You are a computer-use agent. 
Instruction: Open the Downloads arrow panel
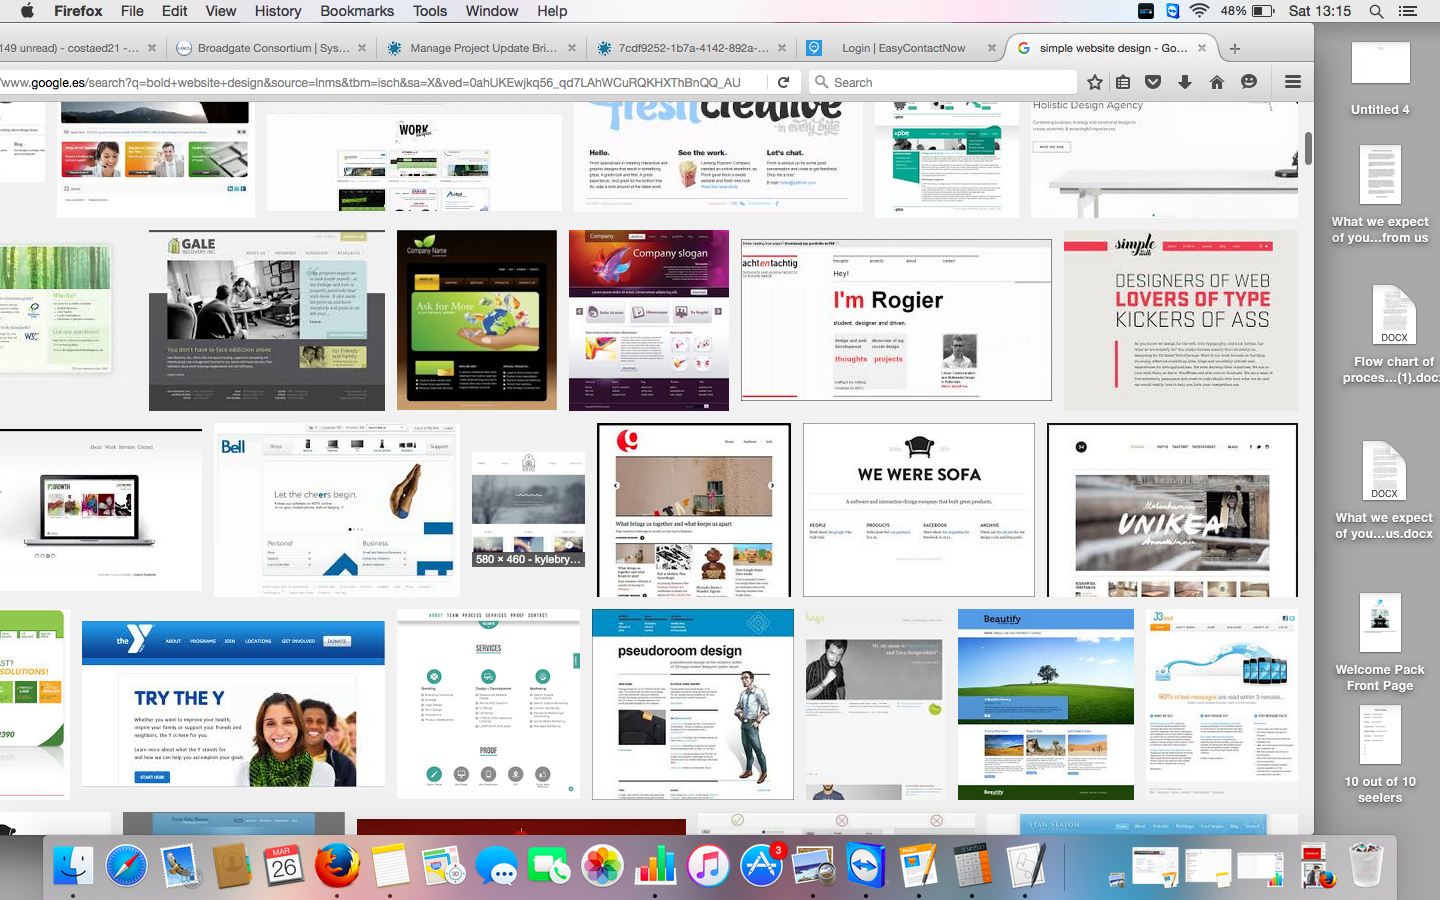pos(1185,82)
